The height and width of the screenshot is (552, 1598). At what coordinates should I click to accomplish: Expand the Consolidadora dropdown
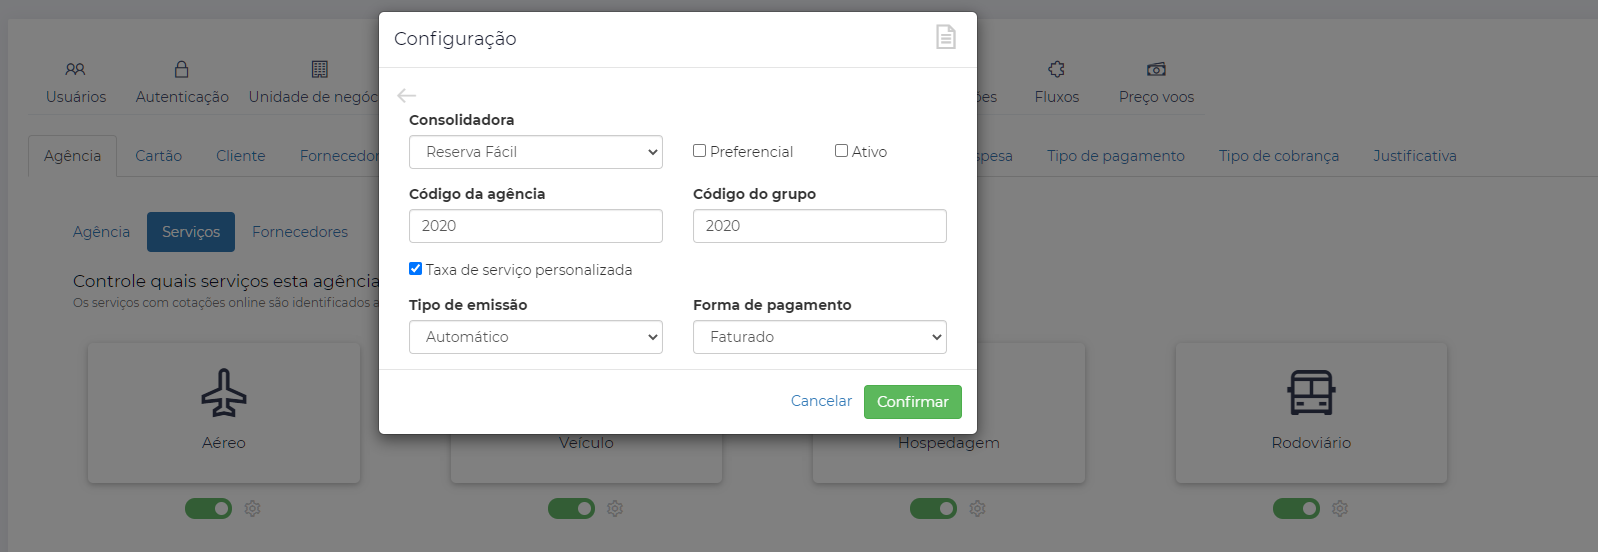click(536, 152)
